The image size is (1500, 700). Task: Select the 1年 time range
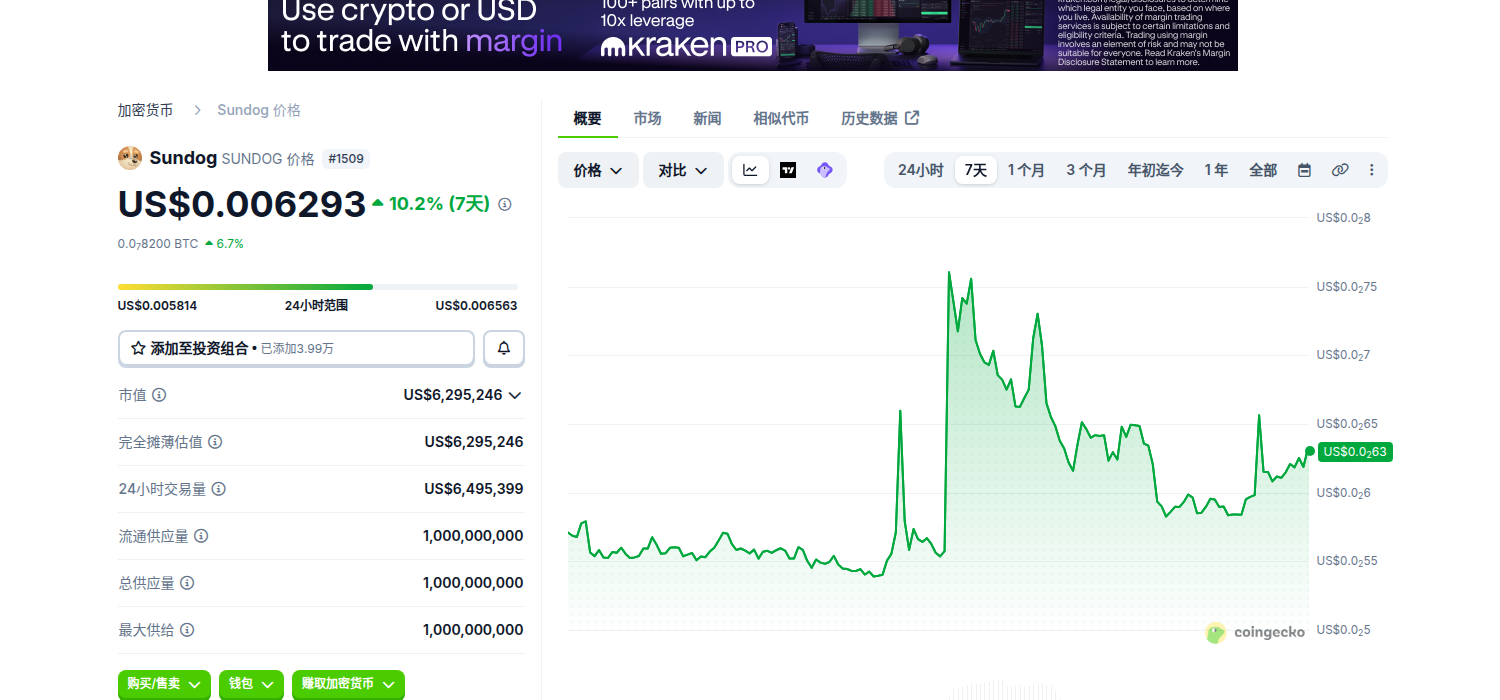coord(1216,170)
